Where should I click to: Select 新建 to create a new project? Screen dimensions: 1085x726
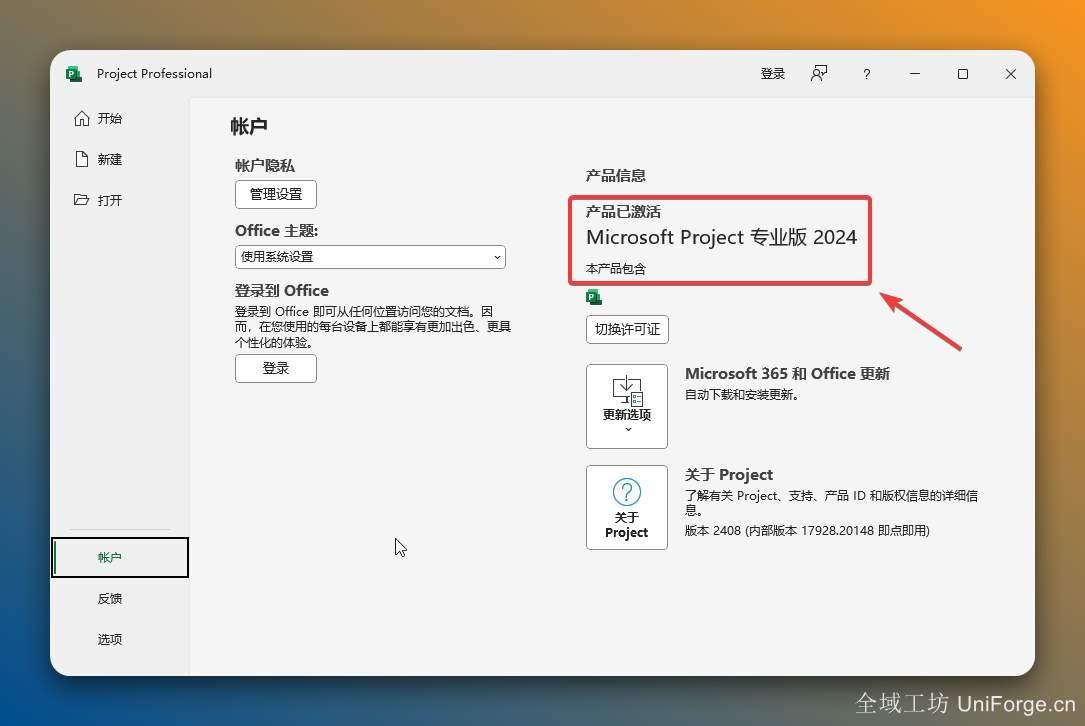[x=109, y=159]
